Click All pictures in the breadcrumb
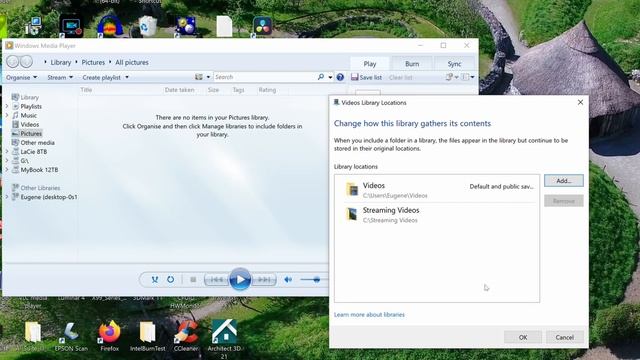Viewport: 640px width, 360px height. (132, 62)
